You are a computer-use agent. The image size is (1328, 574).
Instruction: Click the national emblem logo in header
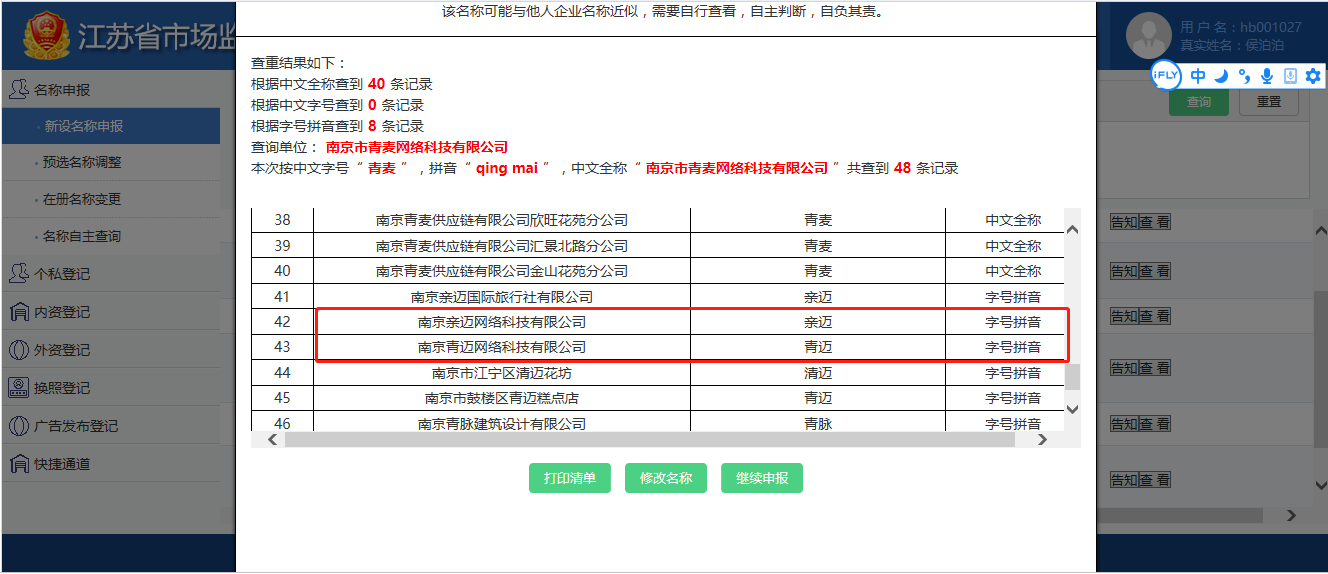coord(44,36)
